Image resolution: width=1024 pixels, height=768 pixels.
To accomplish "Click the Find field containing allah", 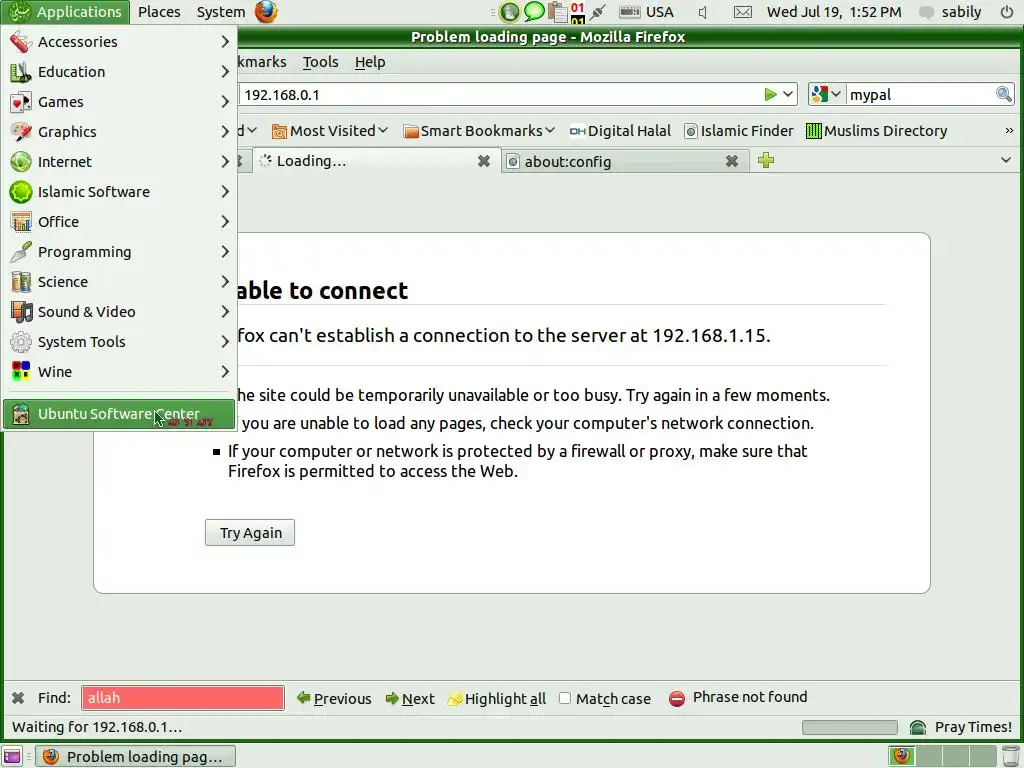I will pyautogui.click(x=183, y=698).
